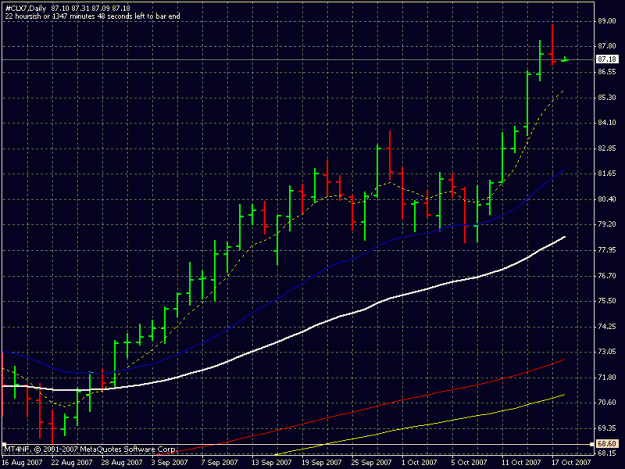Click the 76.70 price axis label
This screenshot has width=625, height=469.
607,276
